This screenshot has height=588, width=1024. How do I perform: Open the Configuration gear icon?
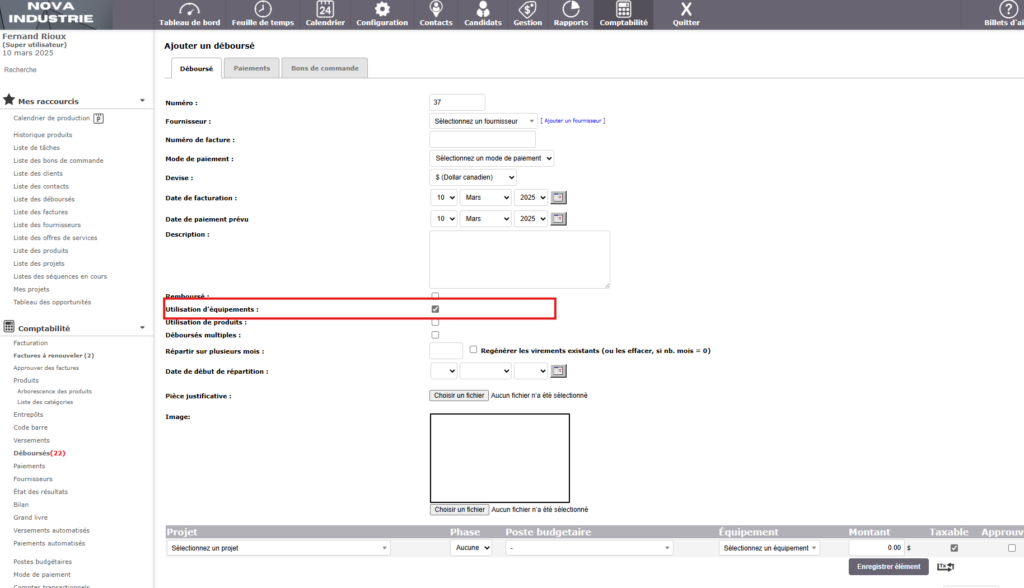pos(382,10)
